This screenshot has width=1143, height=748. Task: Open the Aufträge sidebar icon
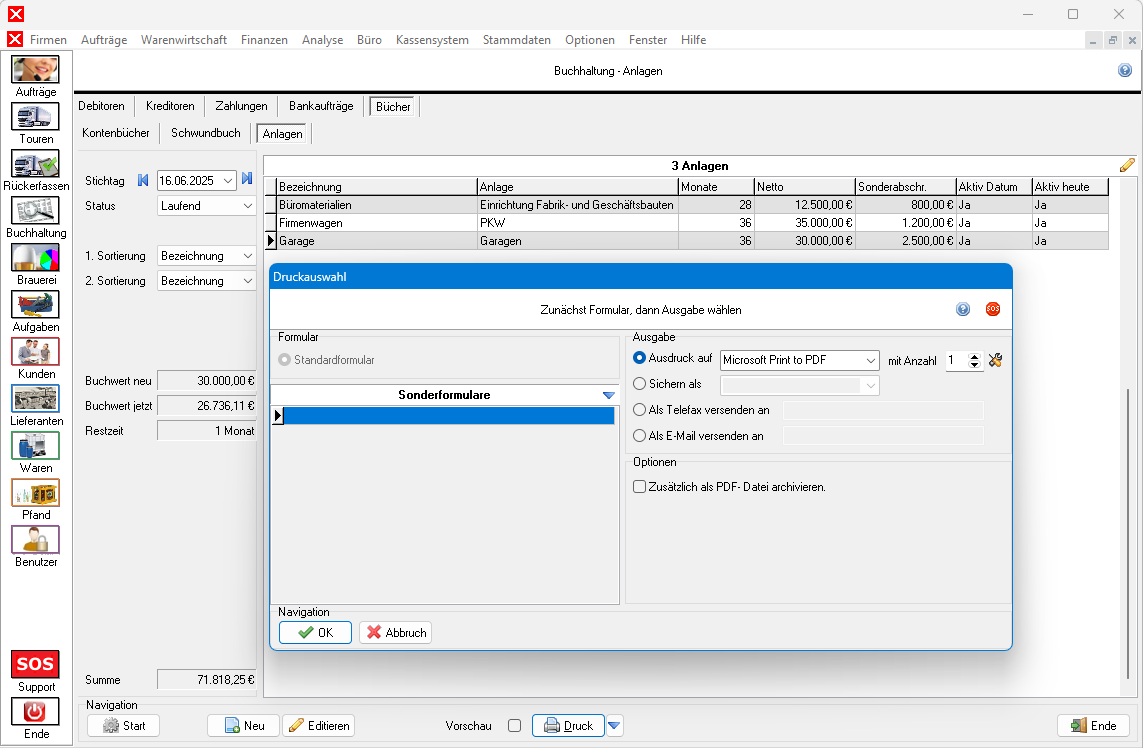pyautogui.click(x=35, y=70)
